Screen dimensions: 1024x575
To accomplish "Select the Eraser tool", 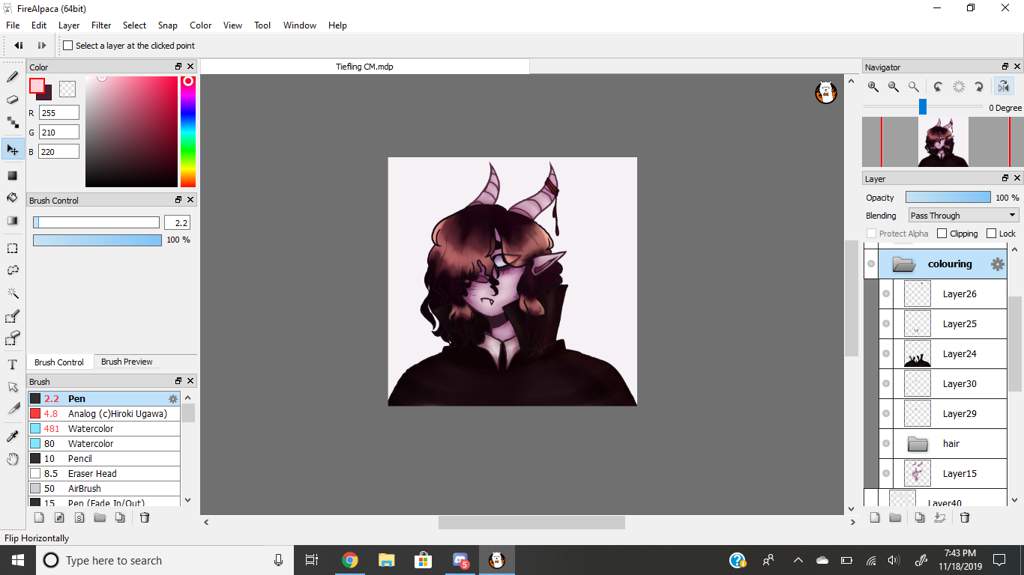I will 12,99.
